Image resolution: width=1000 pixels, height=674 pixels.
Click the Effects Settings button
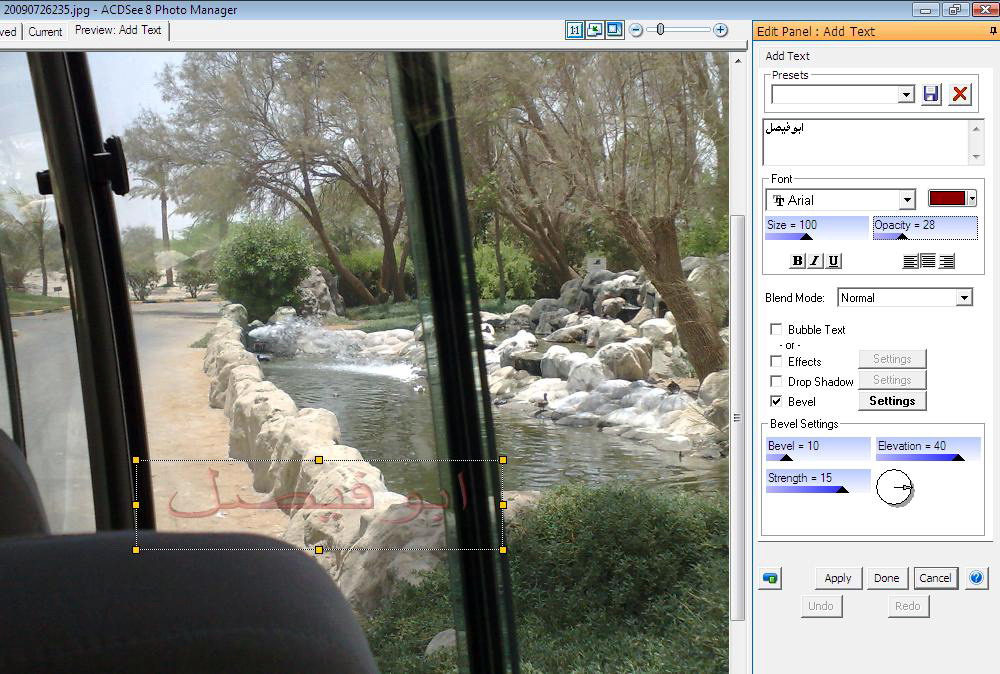coord(892,359)
